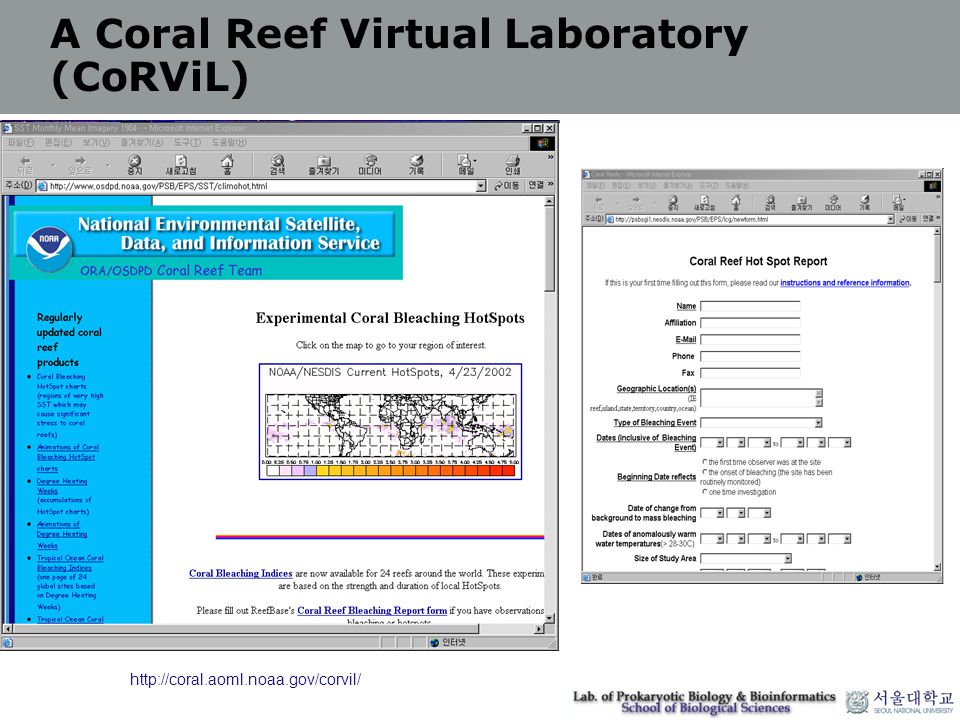Click the Affiliation input field

click(x=750, y=323)
